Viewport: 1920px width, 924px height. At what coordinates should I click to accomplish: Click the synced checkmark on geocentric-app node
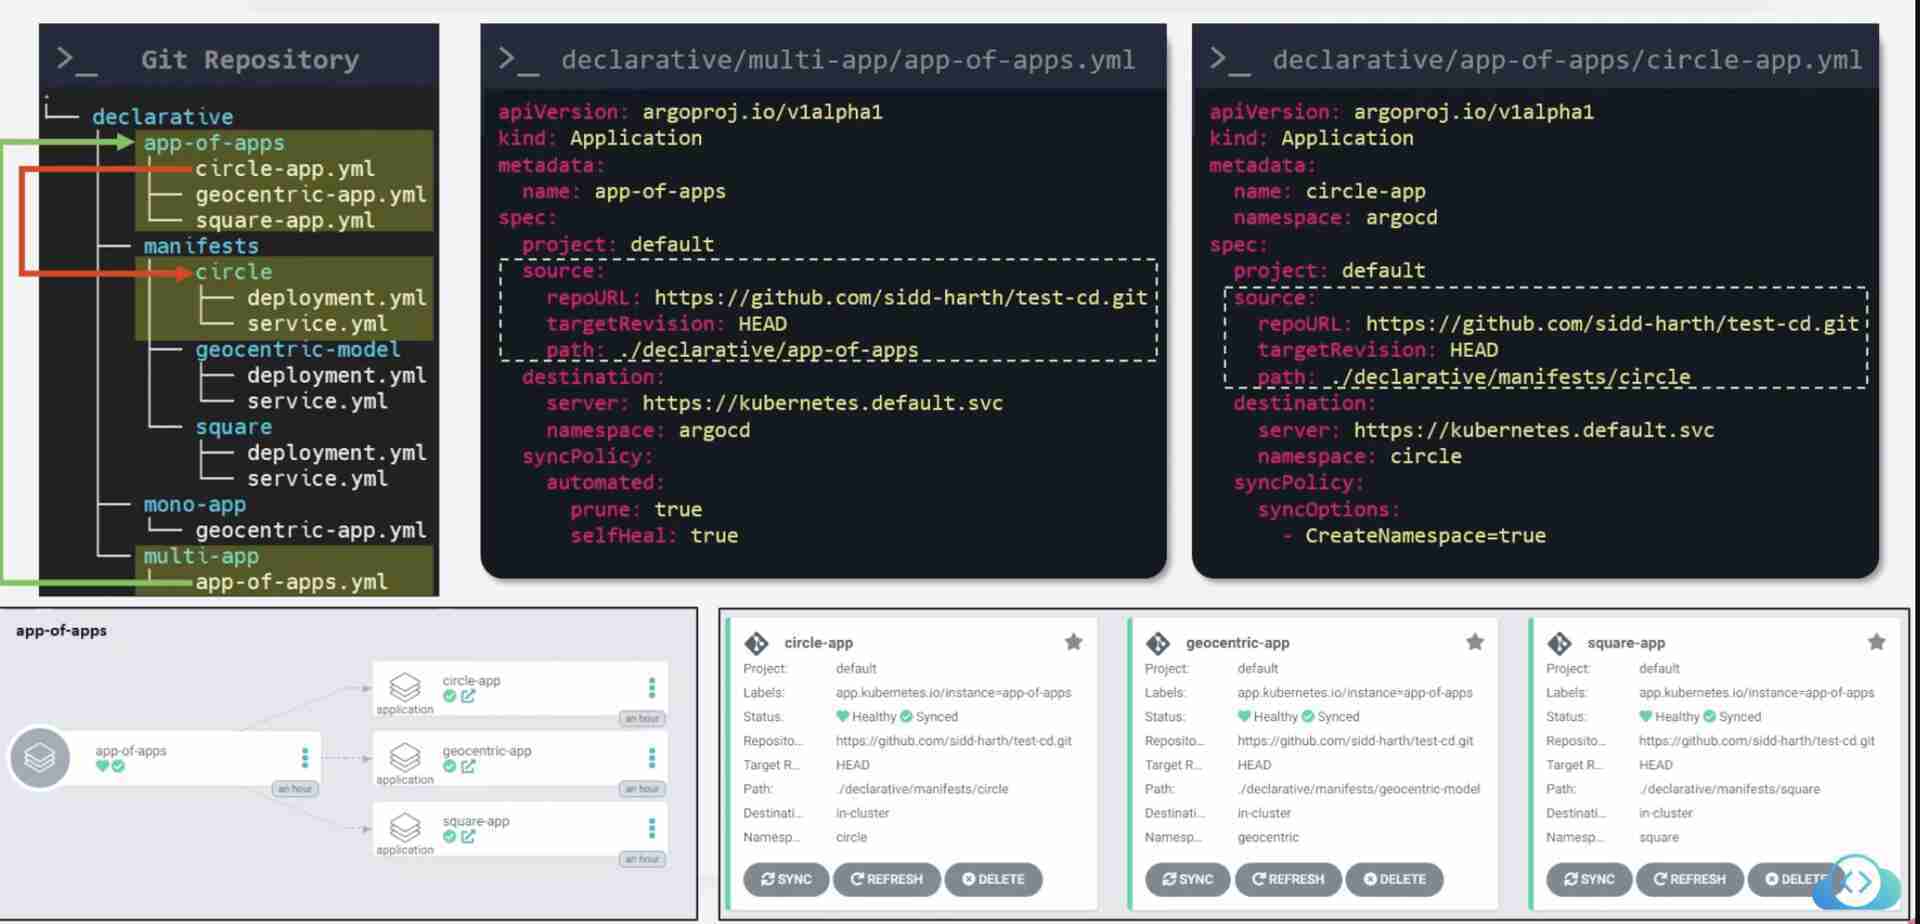coord(450,766)
